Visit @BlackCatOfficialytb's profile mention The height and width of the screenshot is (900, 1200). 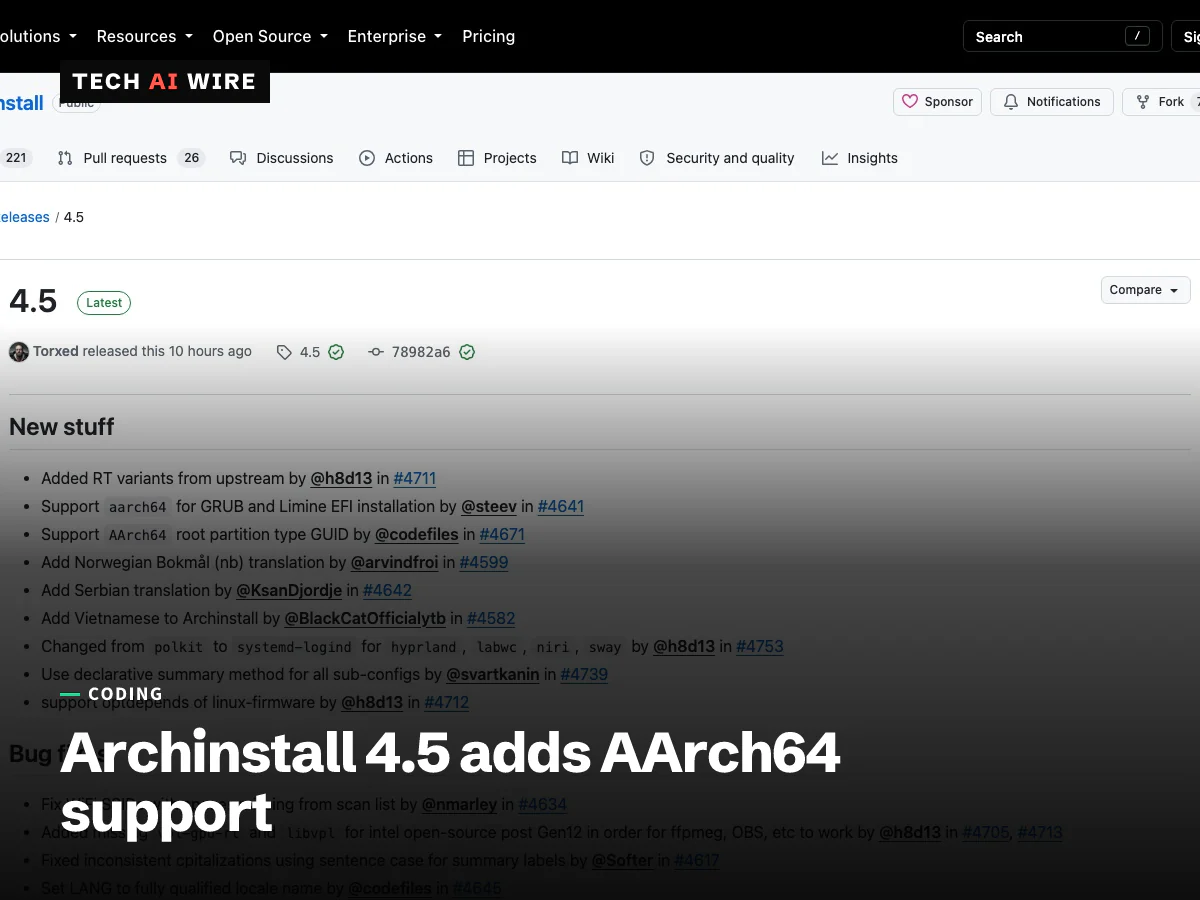[365, 618]
